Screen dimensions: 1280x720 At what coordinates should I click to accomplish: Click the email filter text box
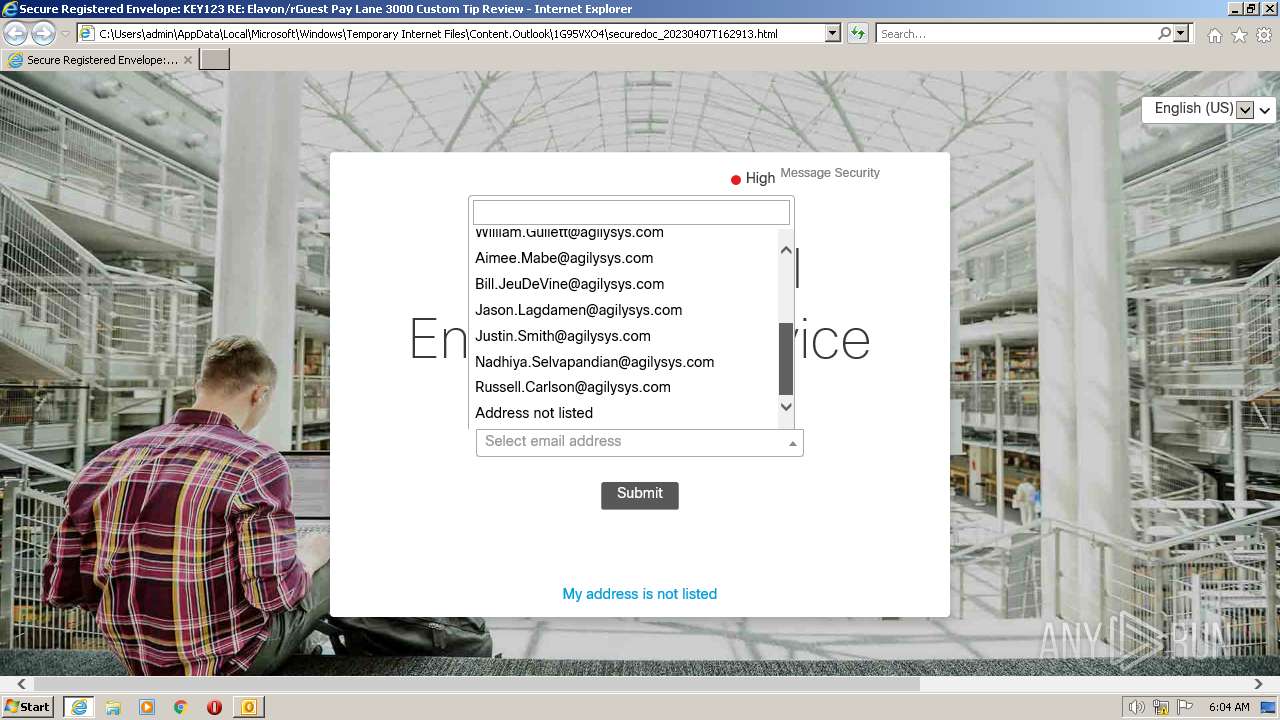point(631,212)
